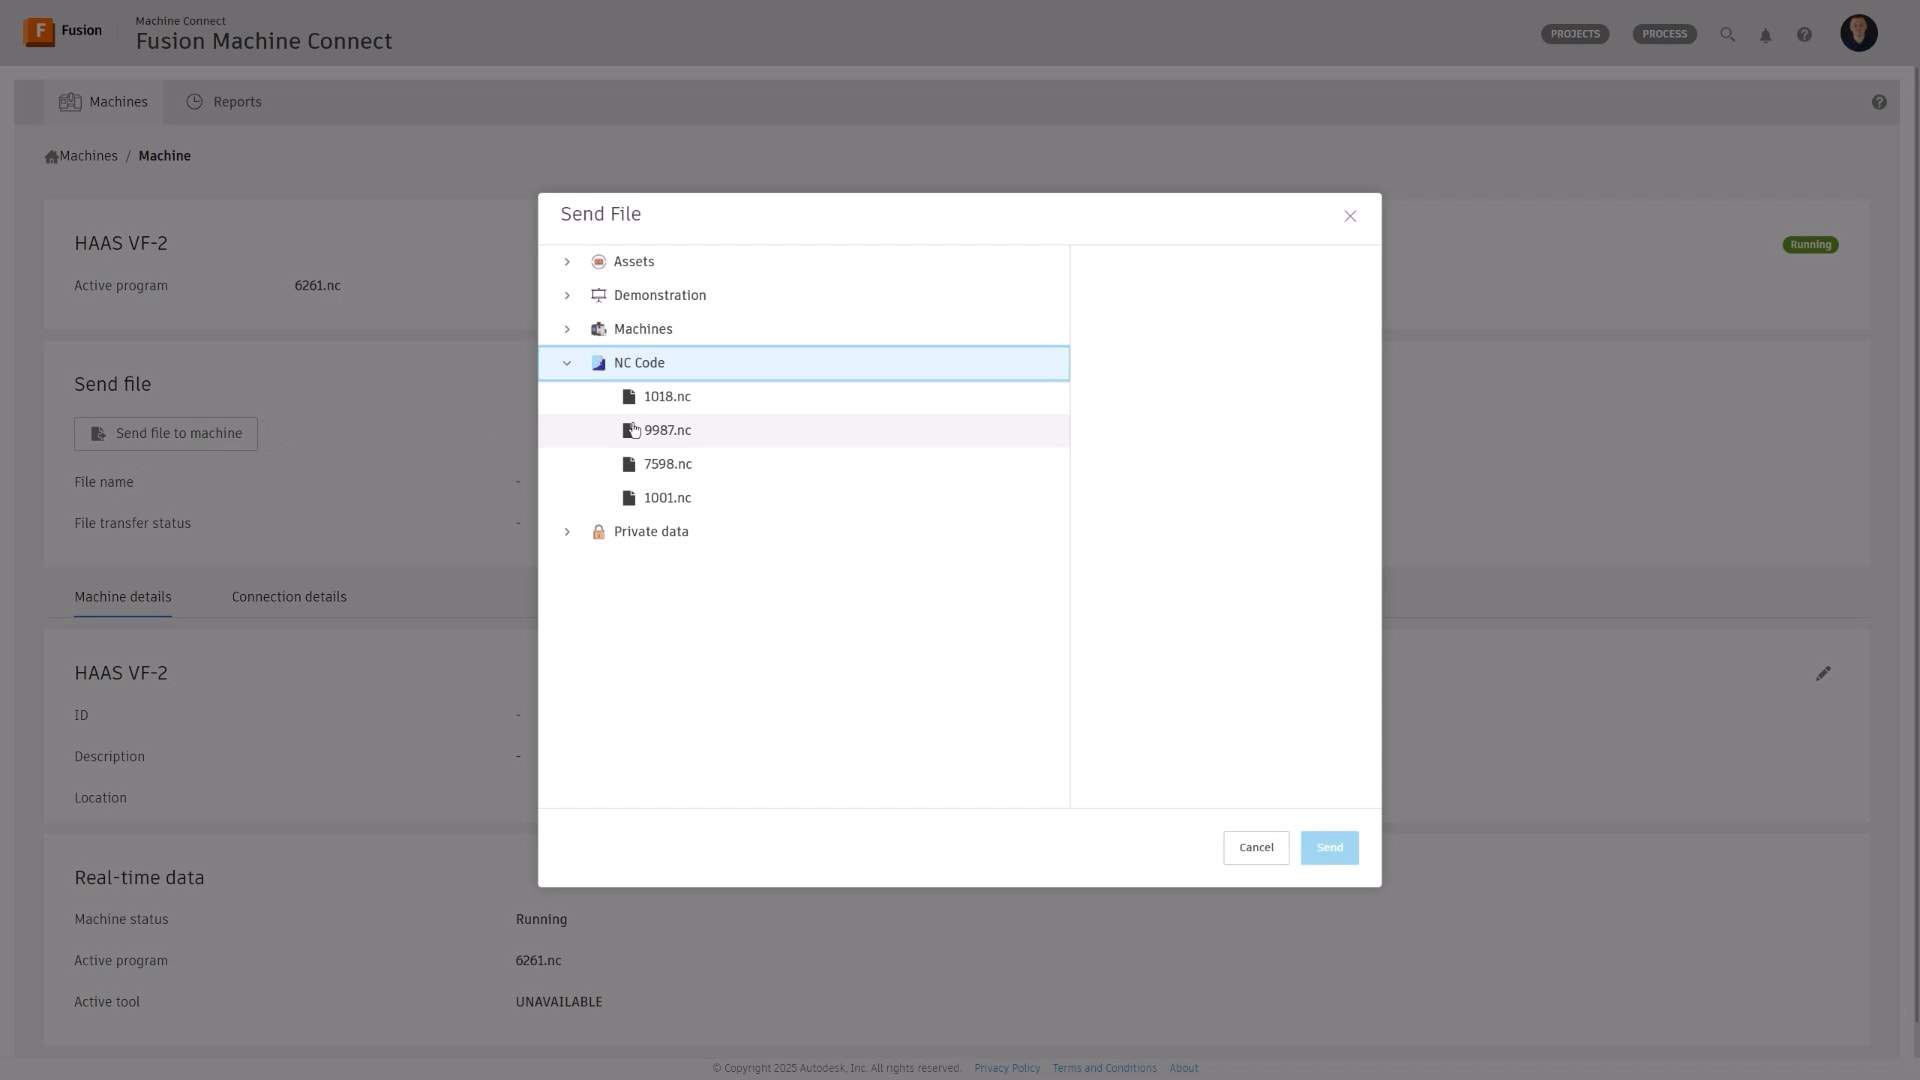Expand the Machines folder in dialog
The width and height of the screenshot is (1920, 1080).
click(x=567, y=330)
